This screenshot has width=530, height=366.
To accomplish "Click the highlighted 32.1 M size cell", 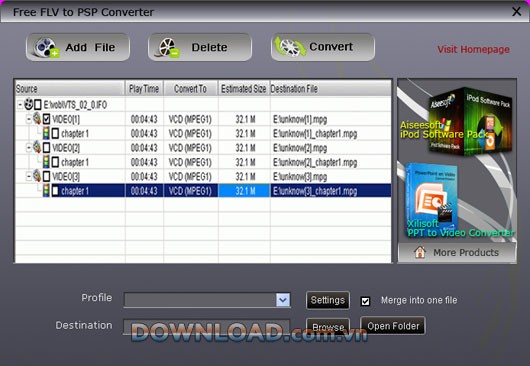I will click(244, 191).
